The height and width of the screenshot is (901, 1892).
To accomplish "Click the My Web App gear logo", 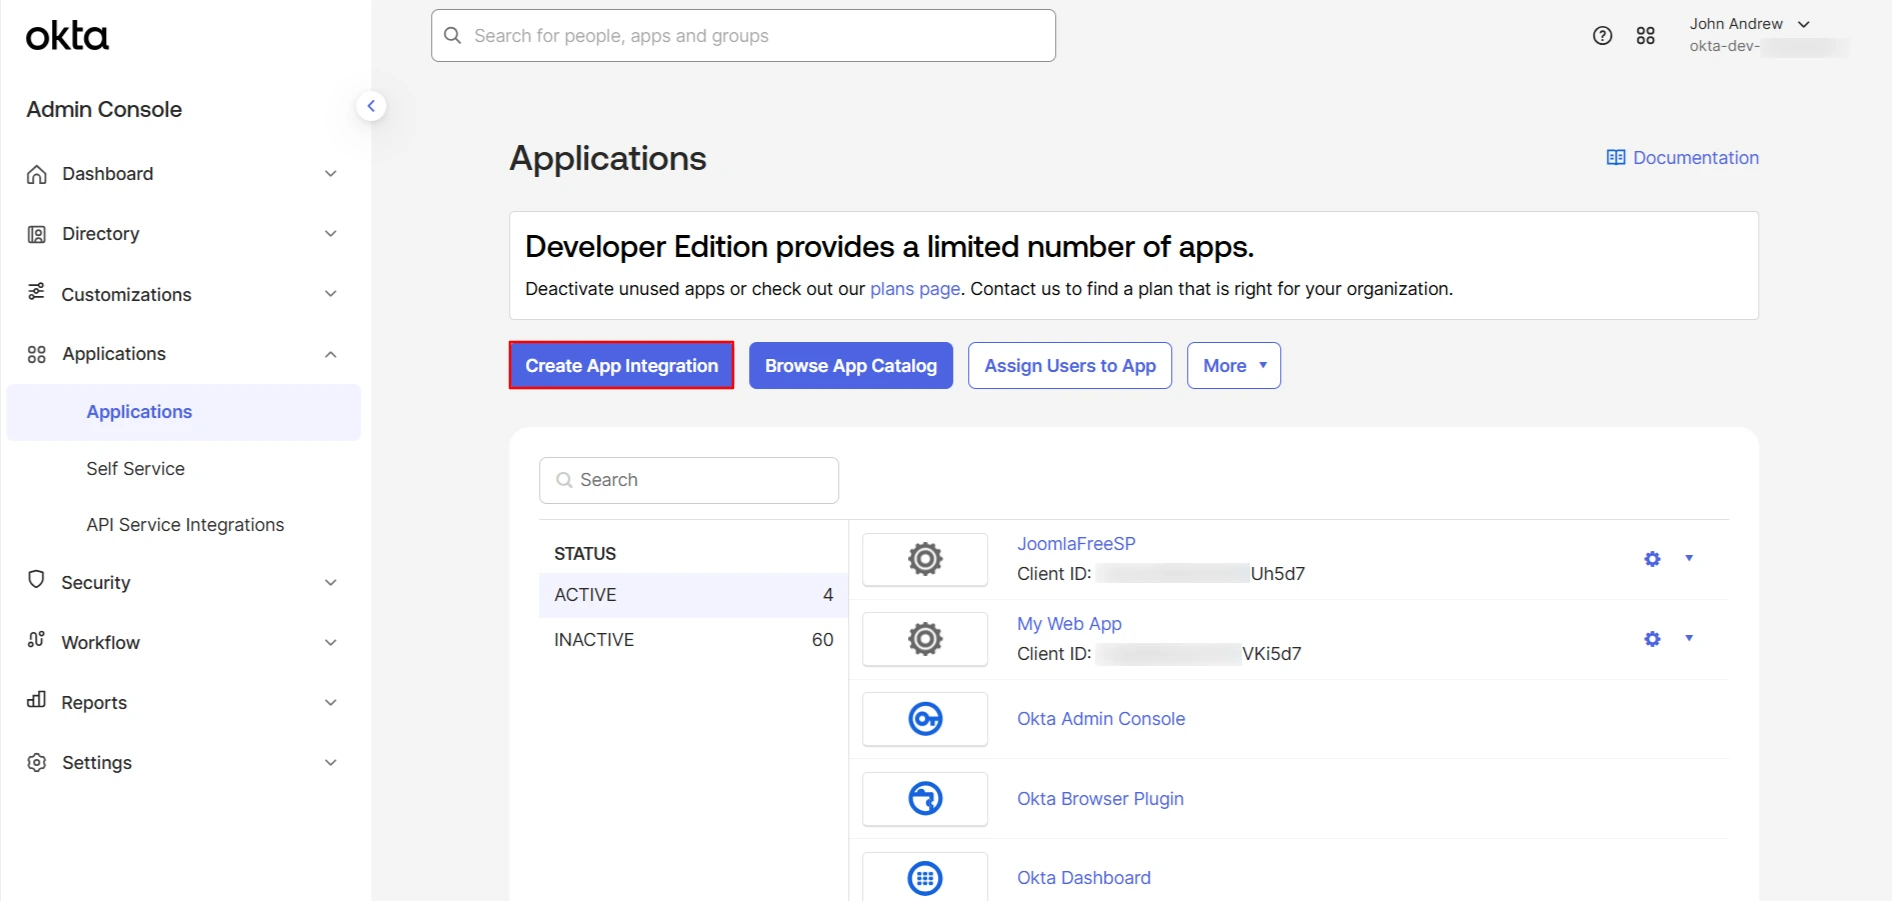I will tap(925, 639).
